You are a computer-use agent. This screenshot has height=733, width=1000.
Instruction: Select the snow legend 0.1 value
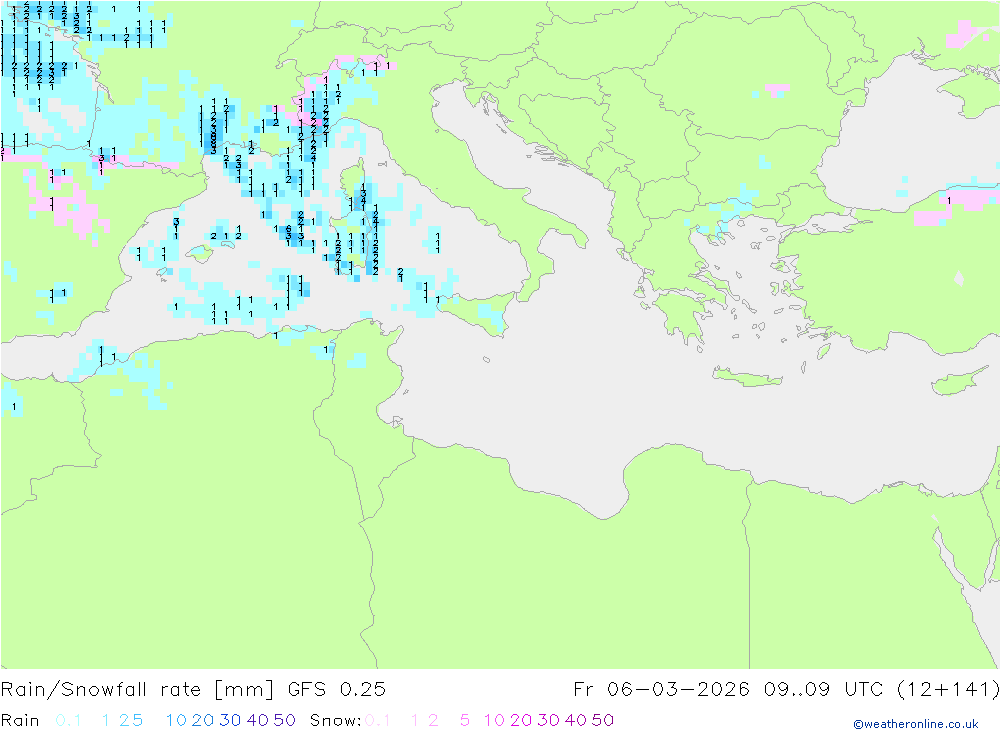(378, 720)
